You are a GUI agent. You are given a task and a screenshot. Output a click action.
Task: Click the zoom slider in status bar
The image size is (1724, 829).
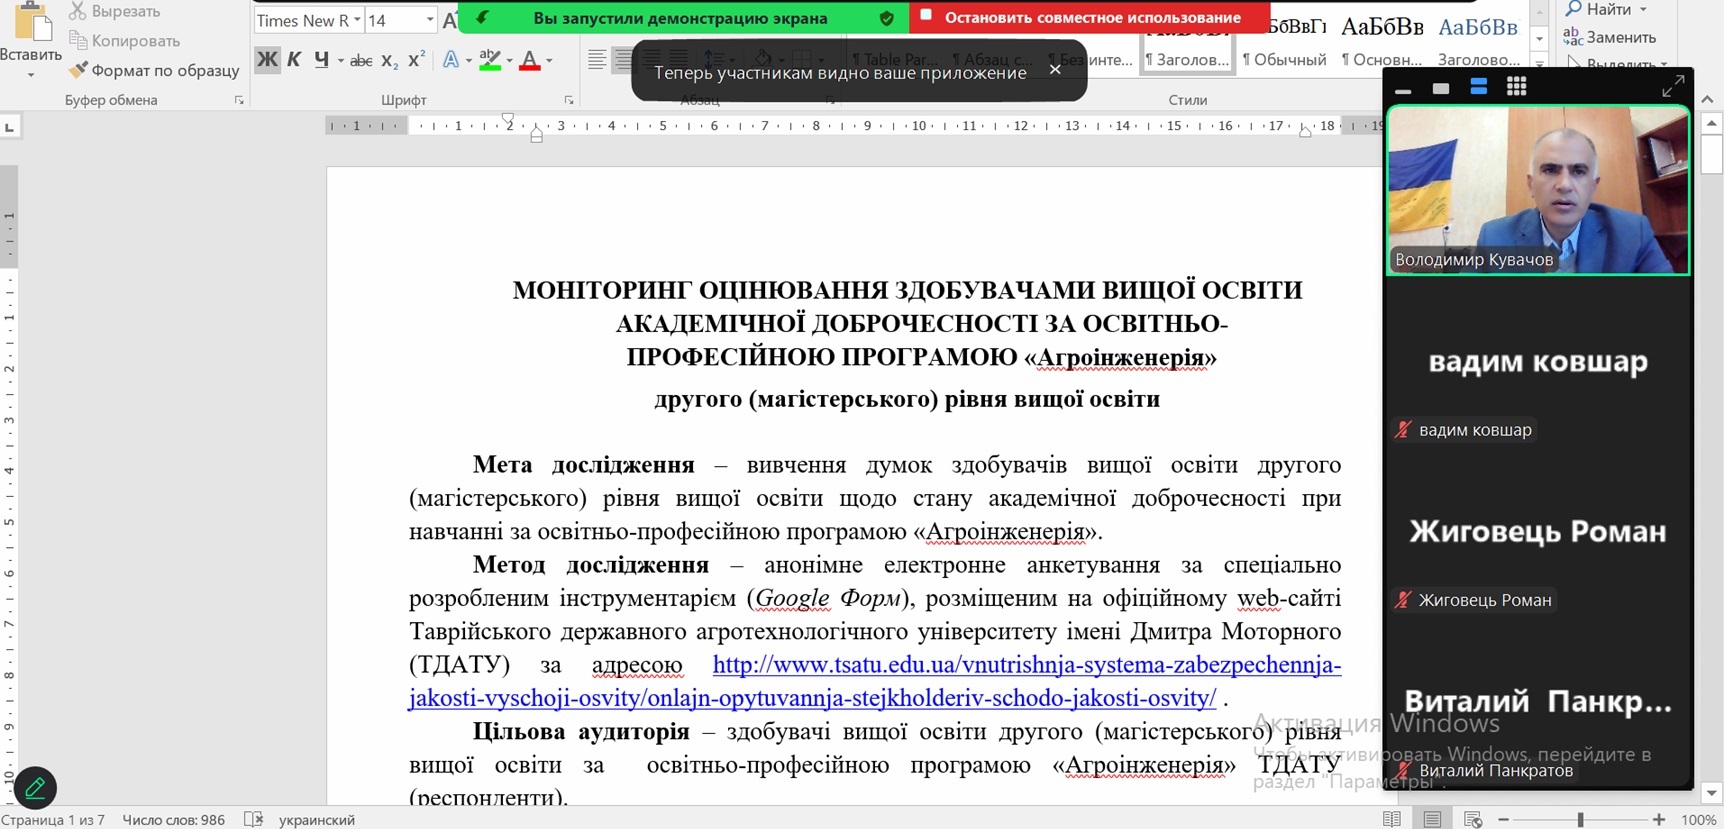coord(1580,819)
